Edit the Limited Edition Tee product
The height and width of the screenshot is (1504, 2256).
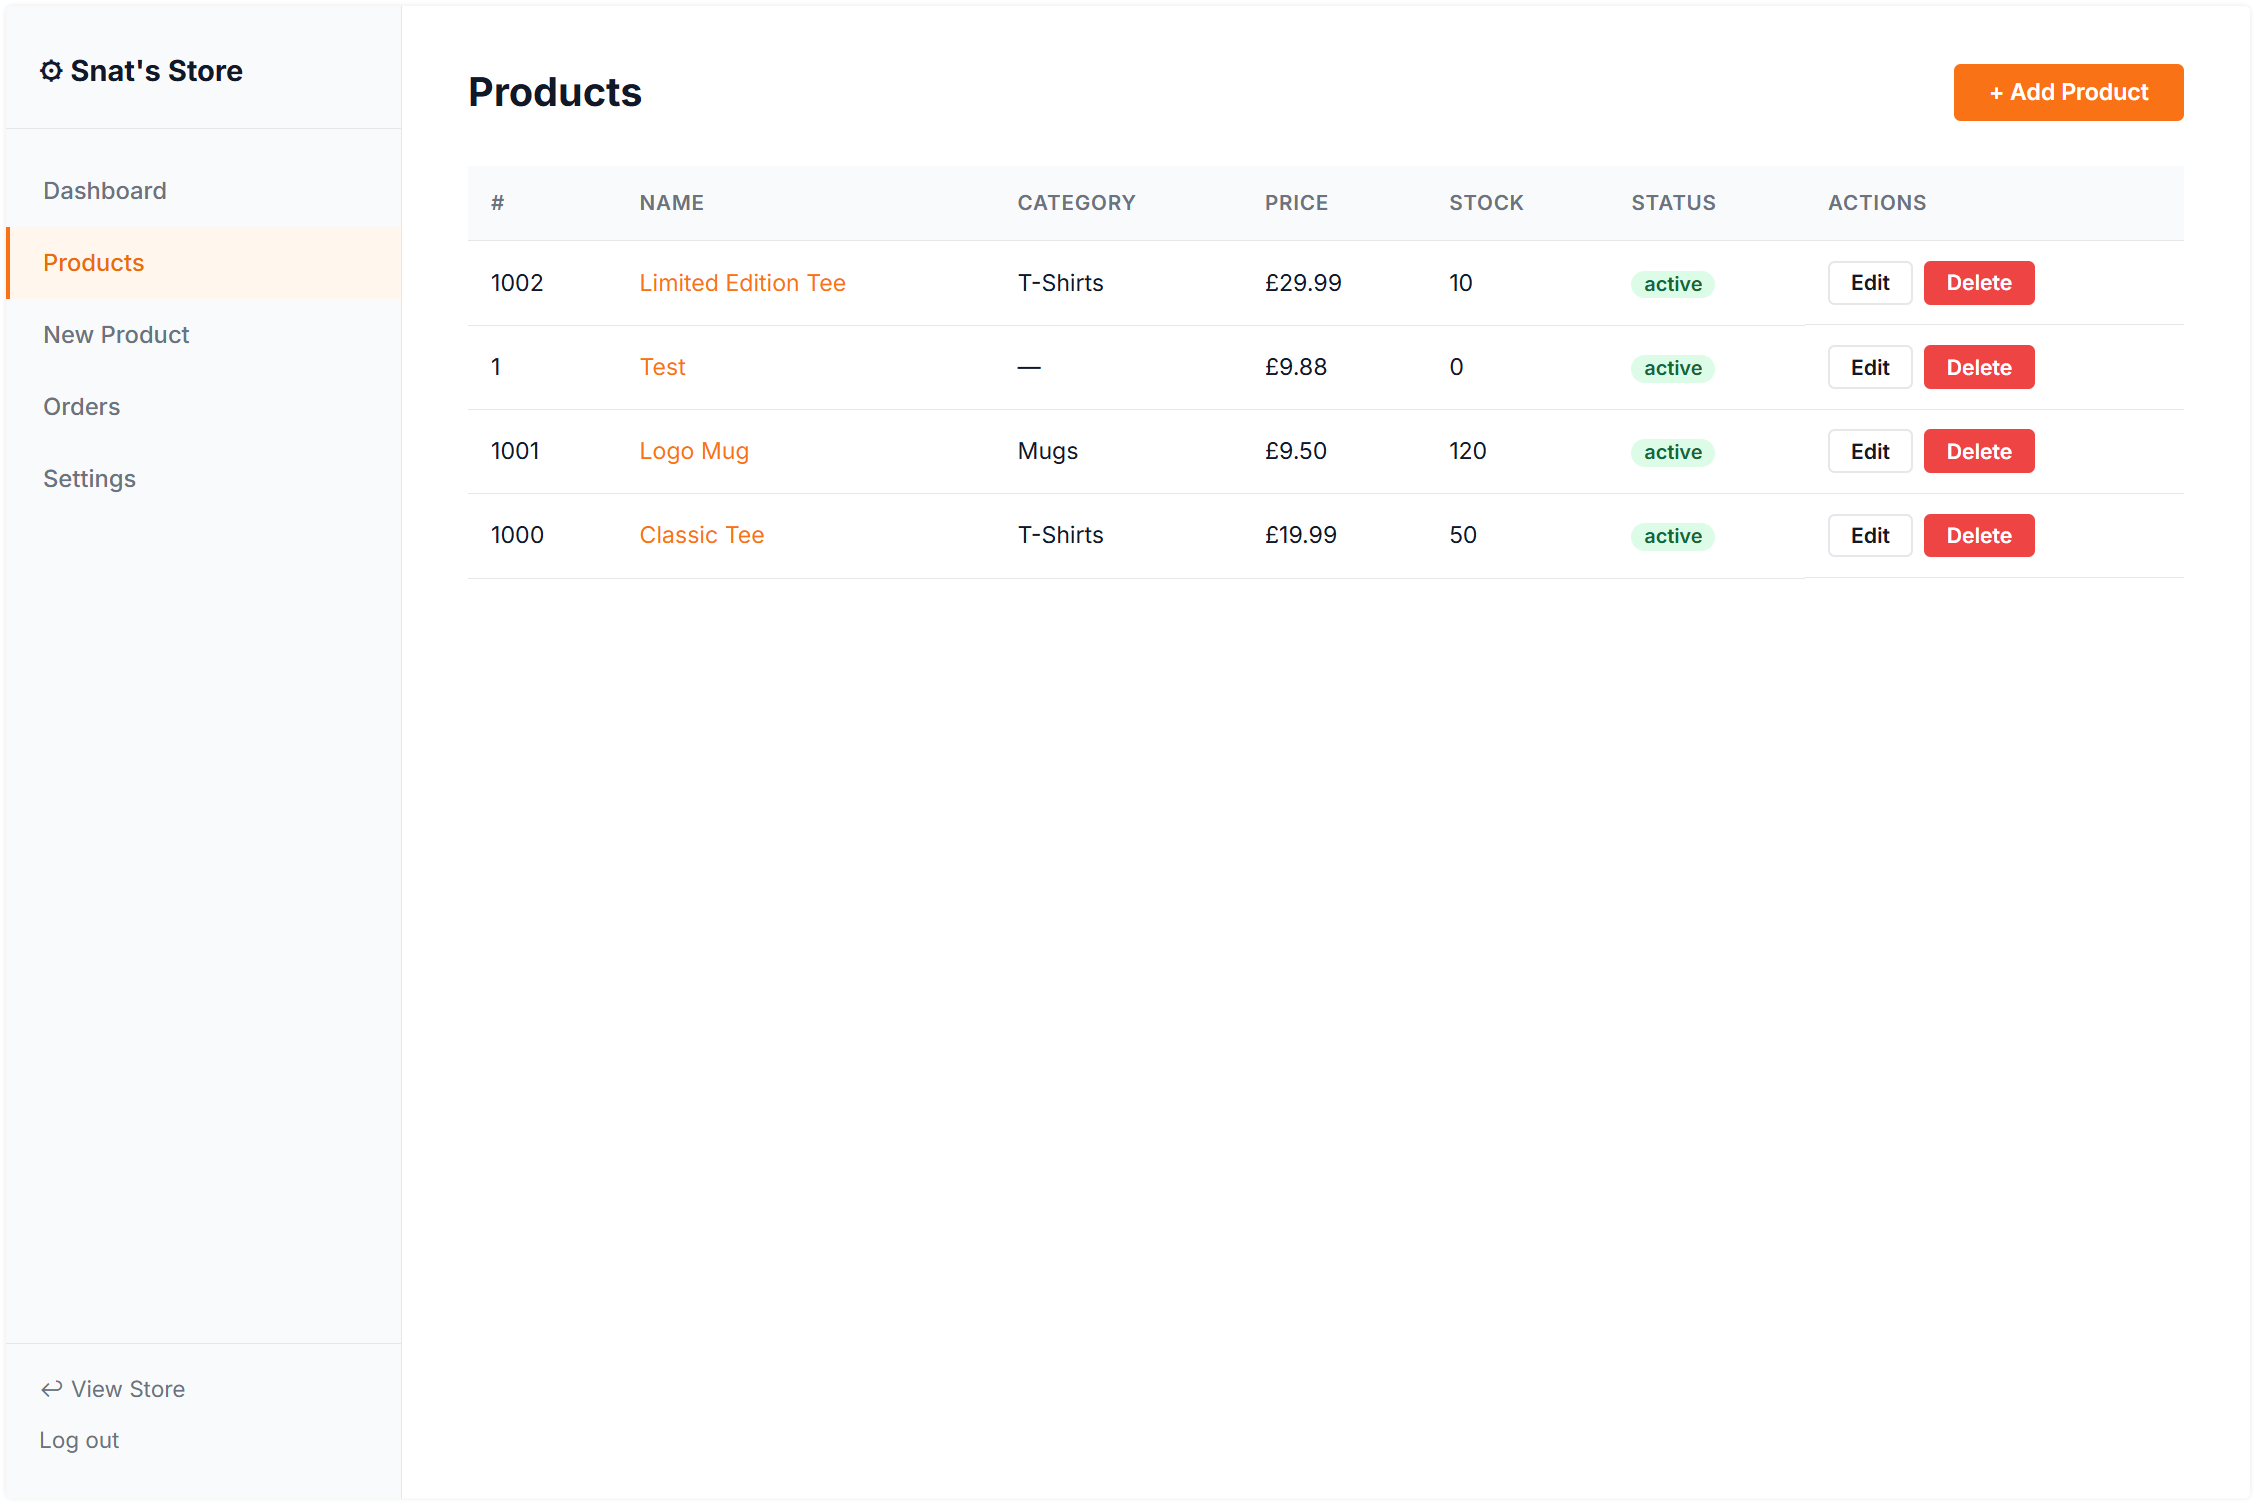[x=1869, y=283]
